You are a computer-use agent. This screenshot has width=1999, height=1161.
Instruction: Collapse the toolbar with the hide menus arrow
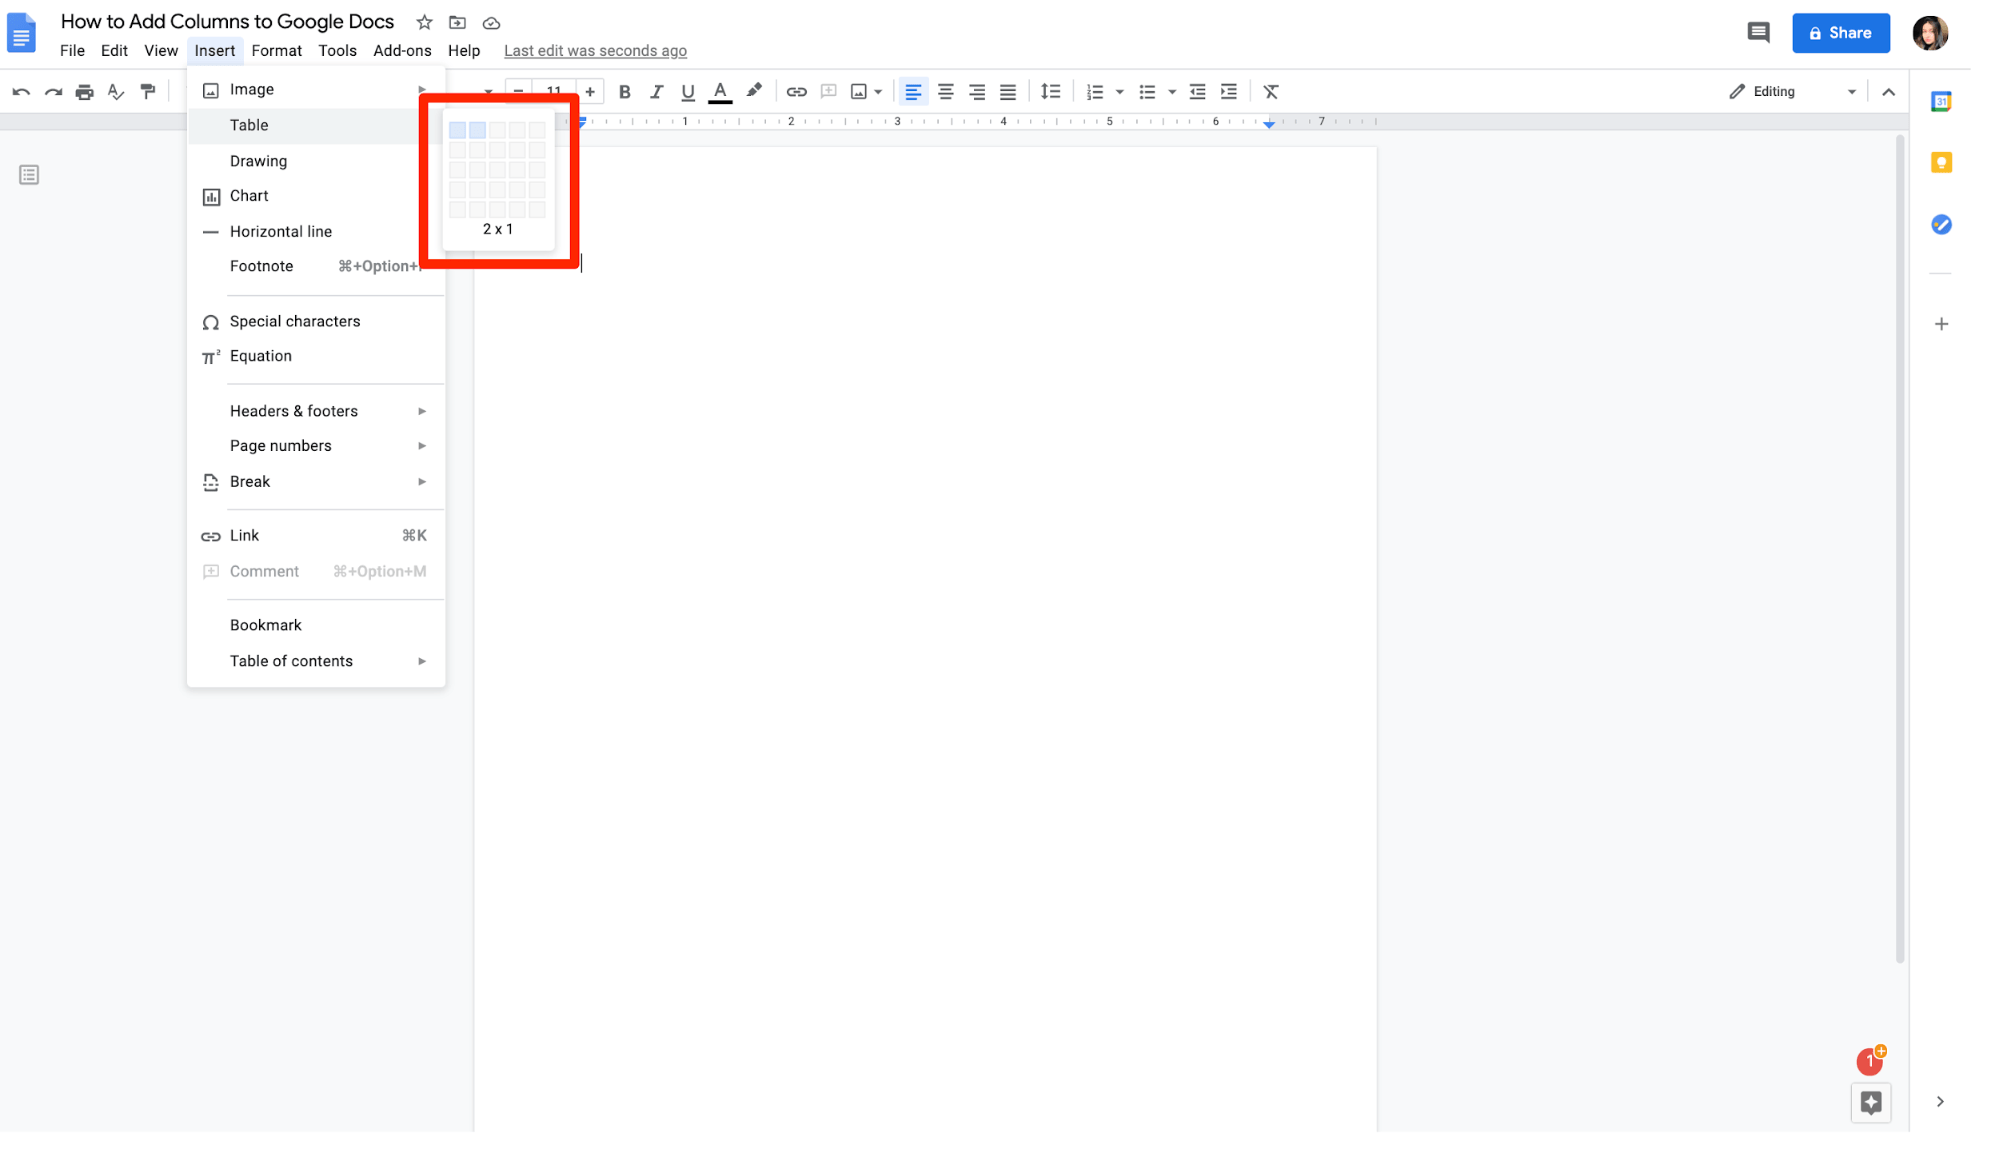pyautogui.click(x=1888, y=91)
